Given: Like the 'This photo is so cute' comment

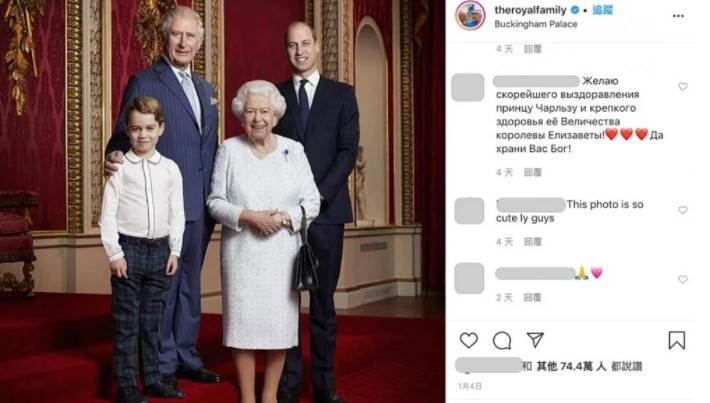Looking at the screenshot, I should 682,210.
